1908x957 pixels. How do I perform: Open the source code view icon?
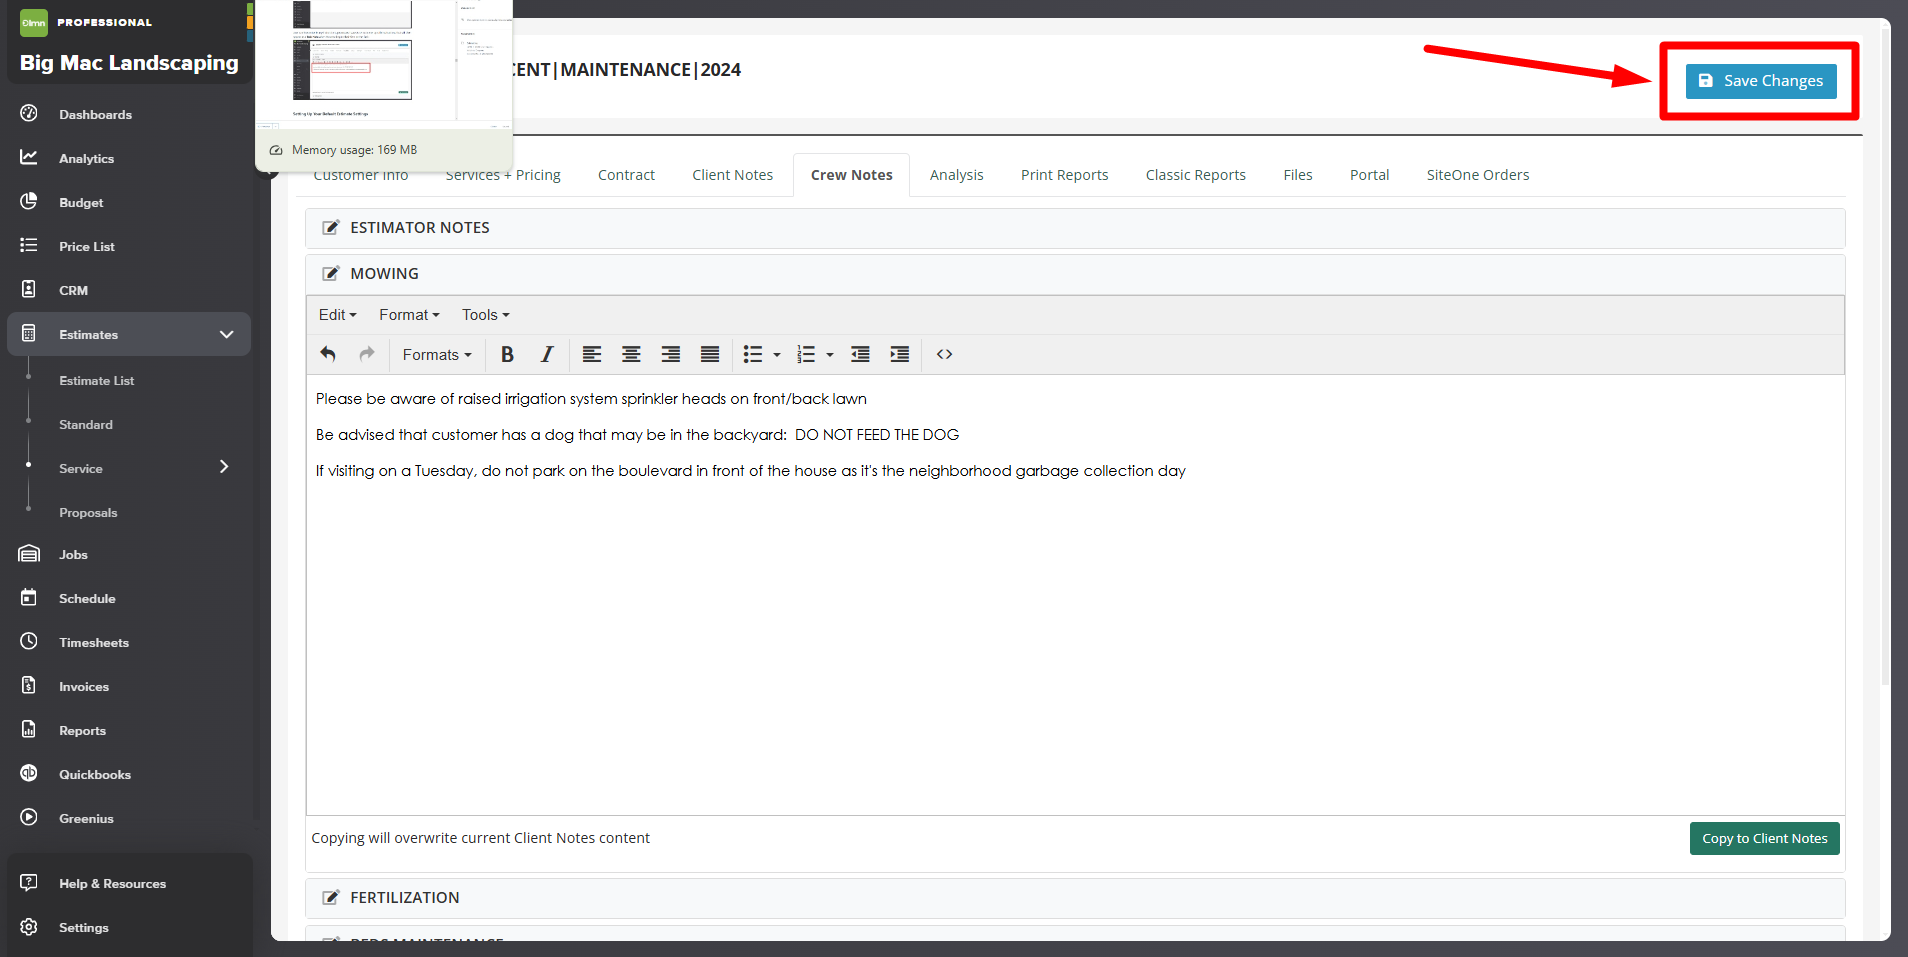click(x=944, y=354)
